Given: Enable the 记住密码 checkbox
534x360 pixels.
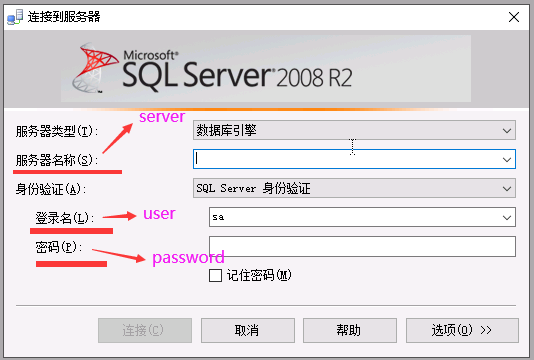Looking at the screenshot, I should pos(215,276).
